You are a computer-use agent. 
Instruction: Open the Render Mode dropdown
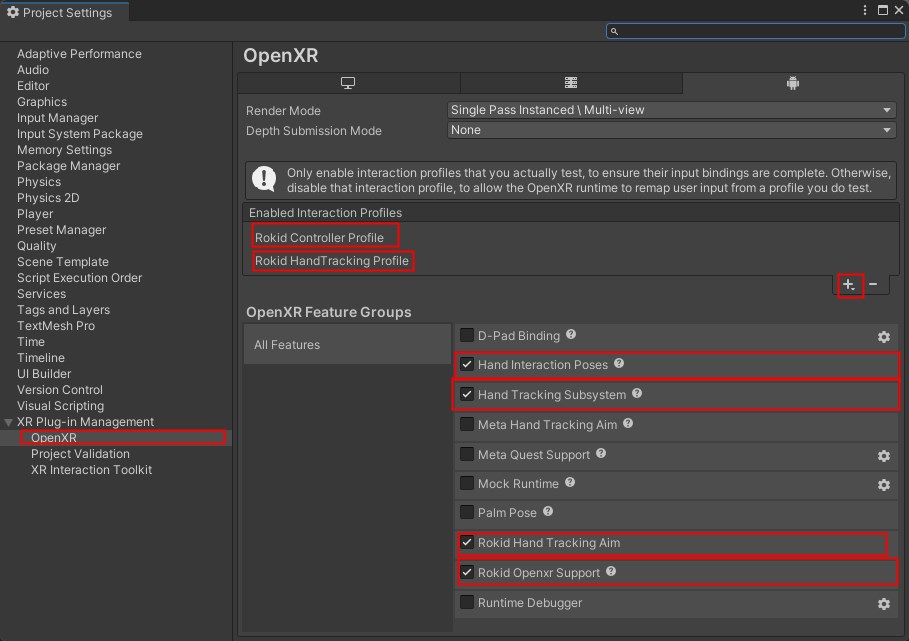pos(671,110)
